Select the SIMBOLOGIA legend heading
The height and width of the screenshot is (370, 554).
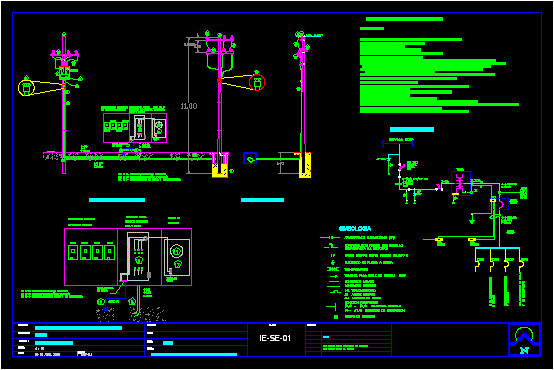355,229
